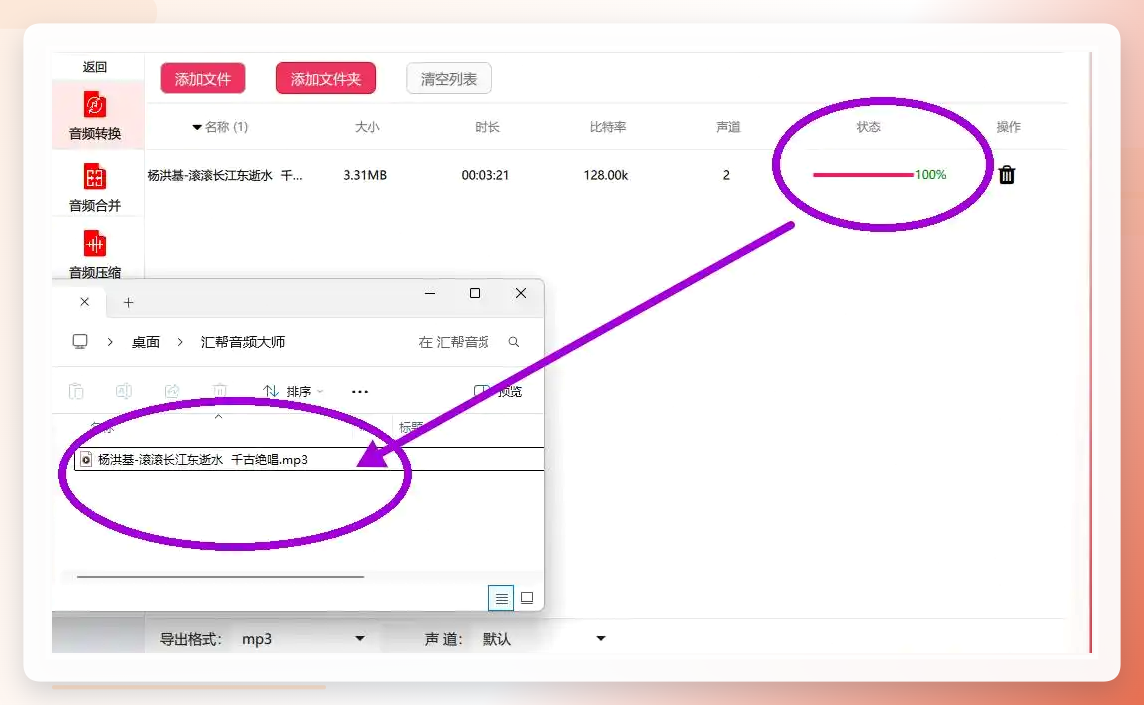Click the 声道 column header

coord(728,127)
